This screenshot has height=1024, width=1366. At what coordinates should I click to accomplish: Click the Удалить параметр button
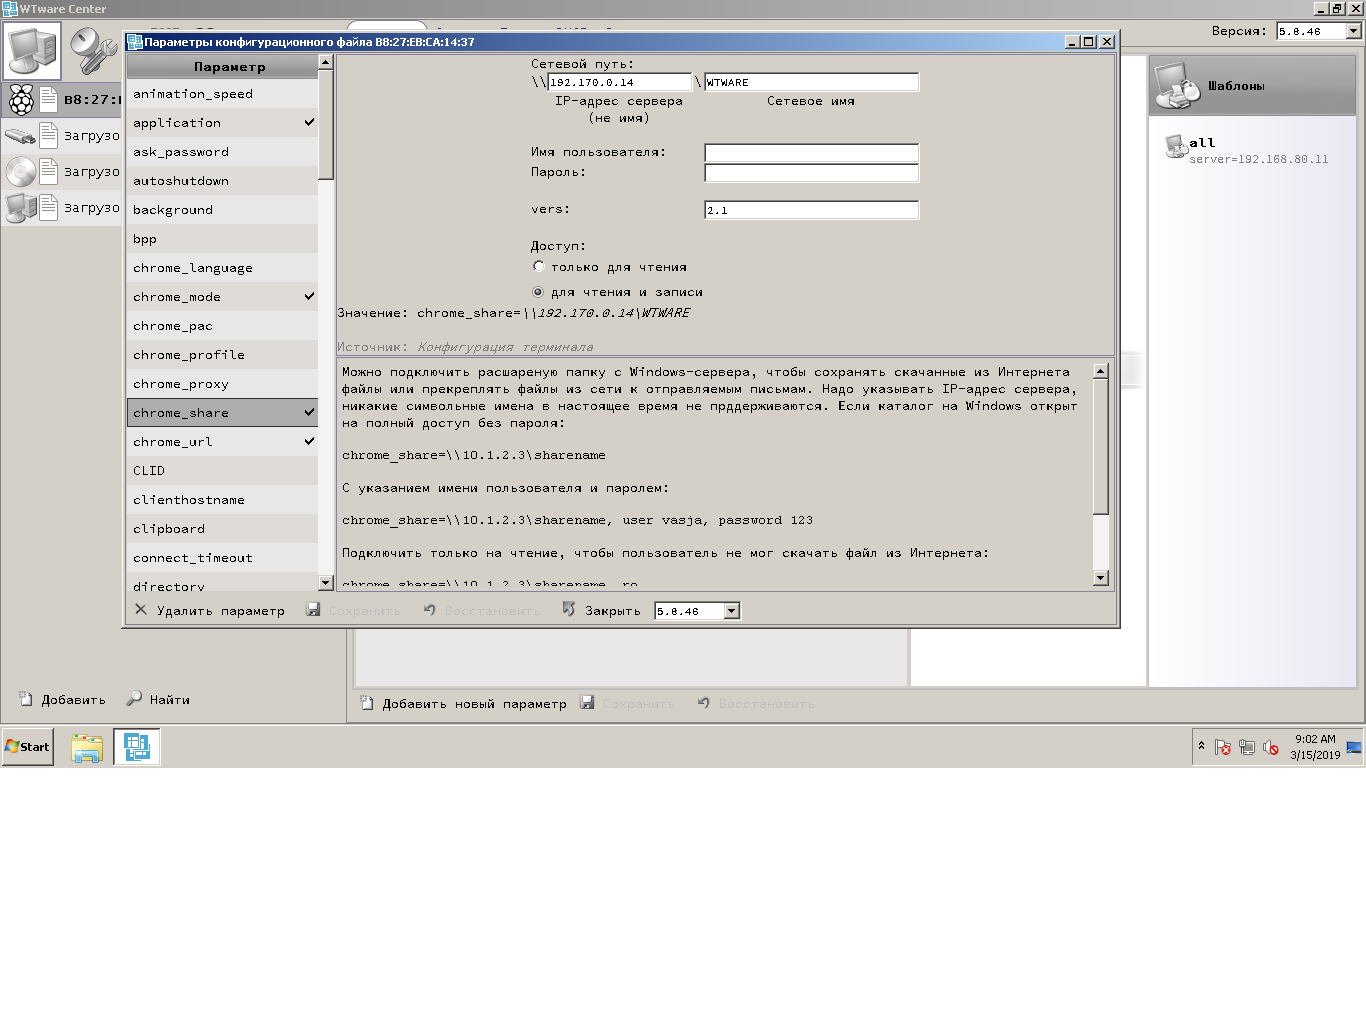(x=210, y=611)
